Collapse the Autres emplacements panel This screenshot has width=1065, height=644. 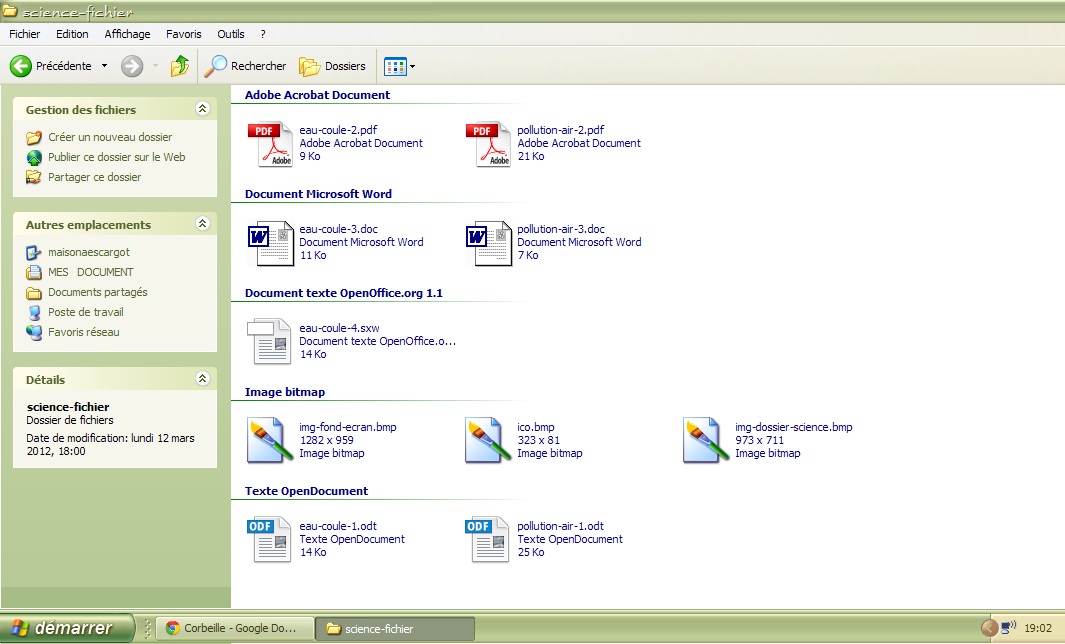(203, 224)
